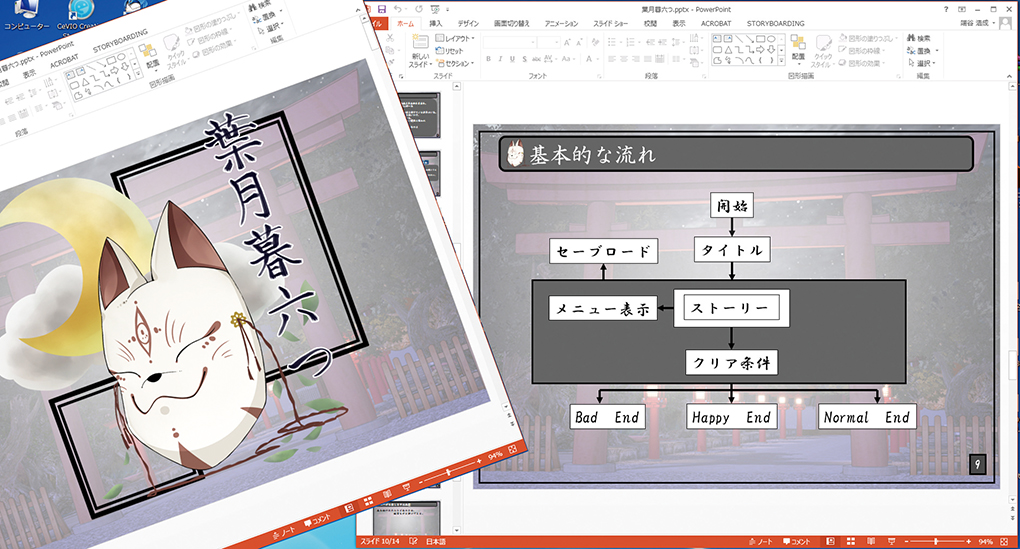Toggle Comments (コメント) pane in right status bar
Image resolution: width=1020 pixels, height=549 pixels.
pyautogui.click(x=797, y=541)
